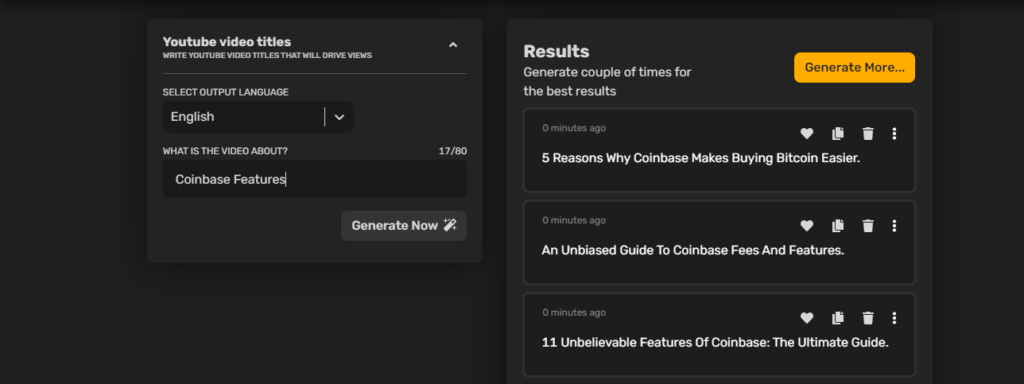Image resolution: width=1024 pixels, height=384 pixels.
Task: Copy the "An Unbiased Guide" result
Action: [x=838, y=225]
